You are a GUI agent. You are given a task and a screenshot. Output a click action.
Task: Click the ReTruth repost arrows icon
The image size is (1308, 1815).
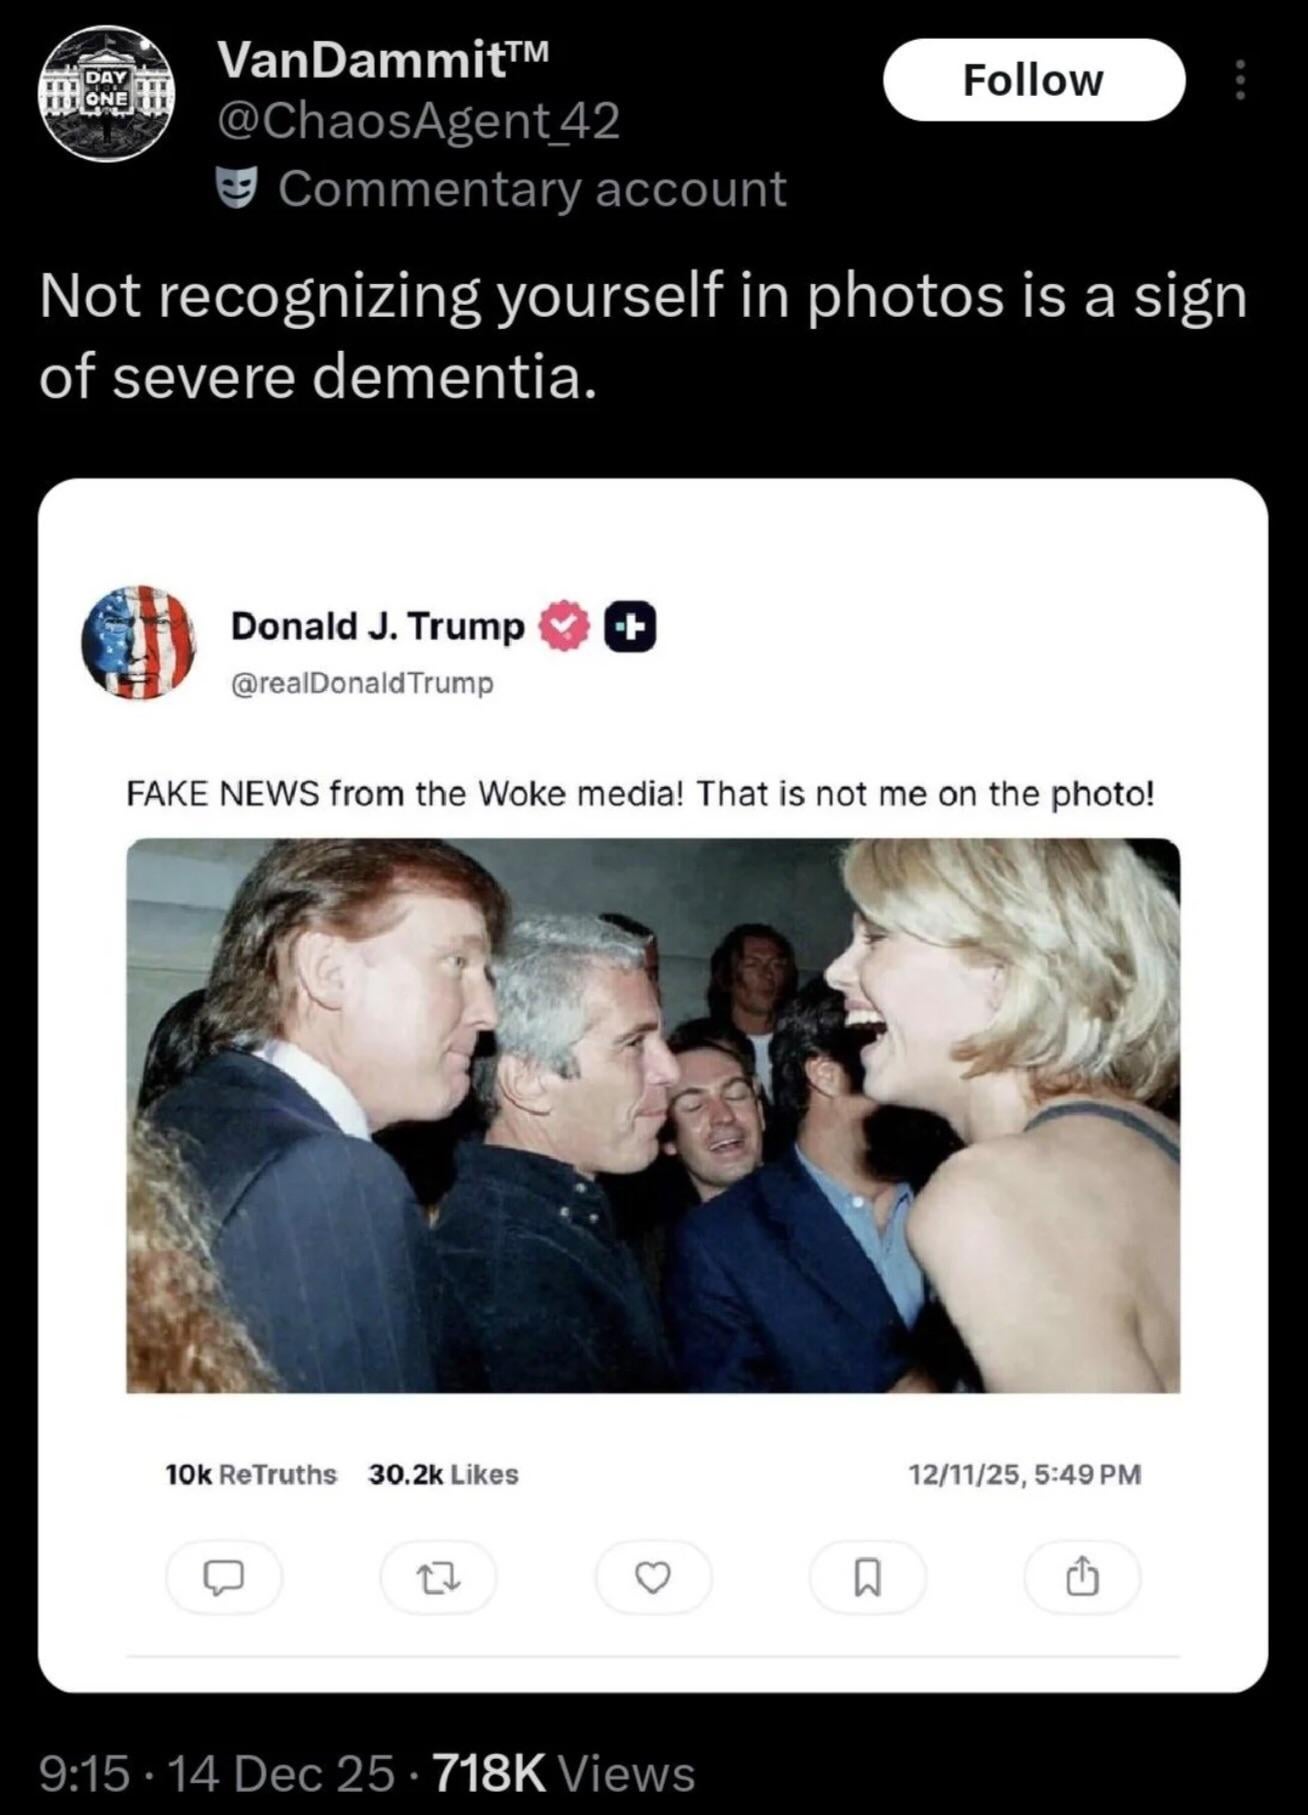pos(438,1577)
